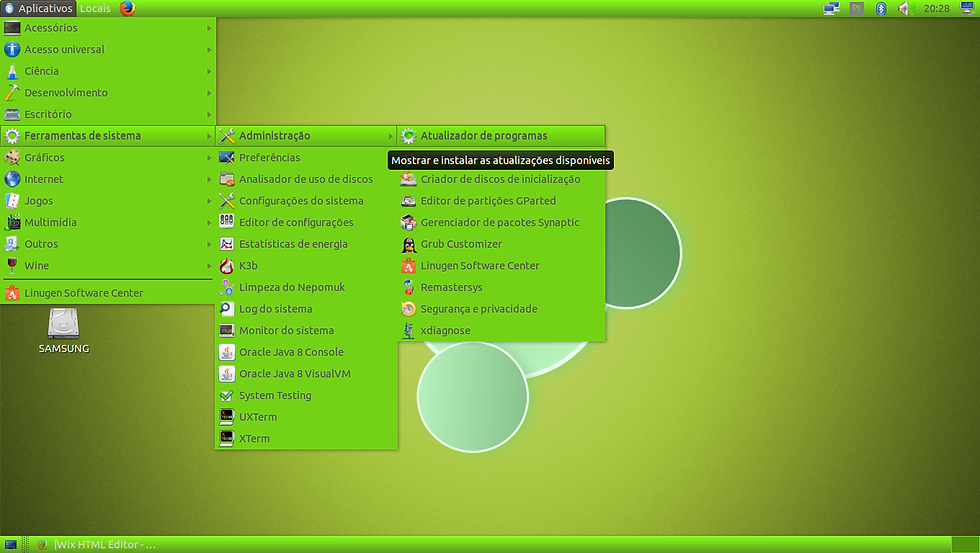Click the Log do sistema magnifier icon

pyautogui.click(x=227, y=309)
